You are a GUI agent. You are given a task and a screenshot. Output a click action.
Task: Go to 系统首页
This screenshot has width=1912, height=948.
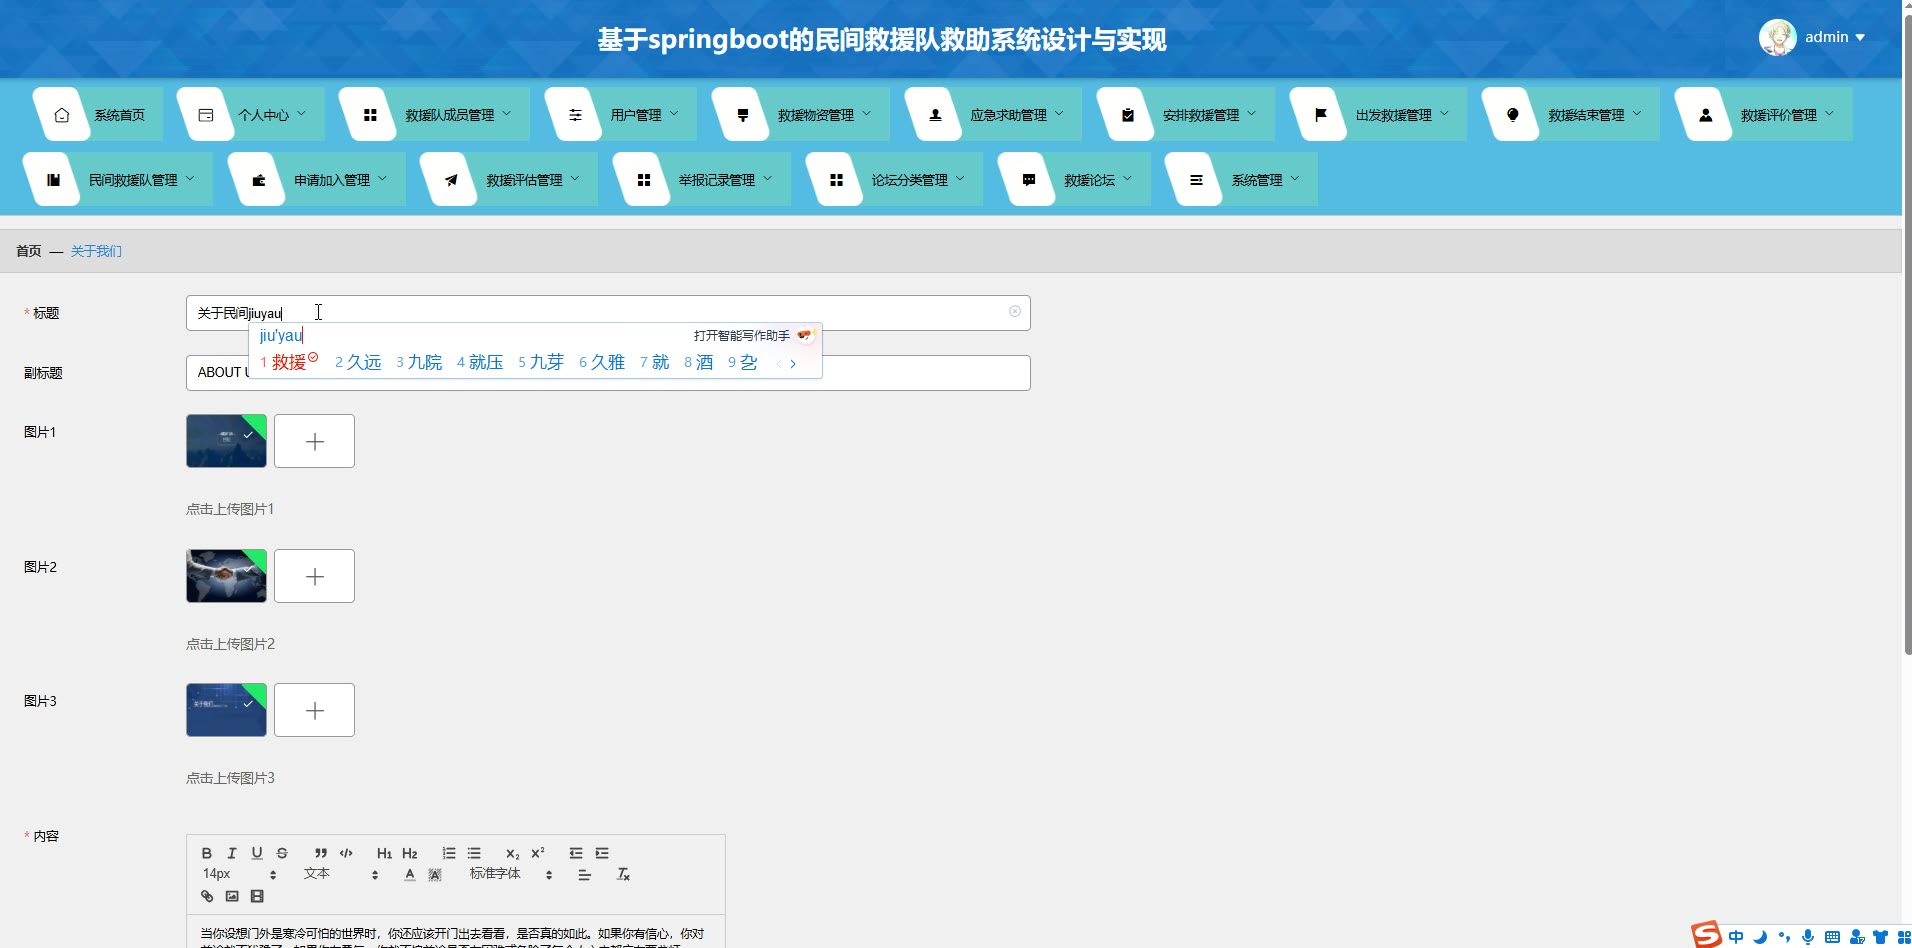click(x=97, y=114)
